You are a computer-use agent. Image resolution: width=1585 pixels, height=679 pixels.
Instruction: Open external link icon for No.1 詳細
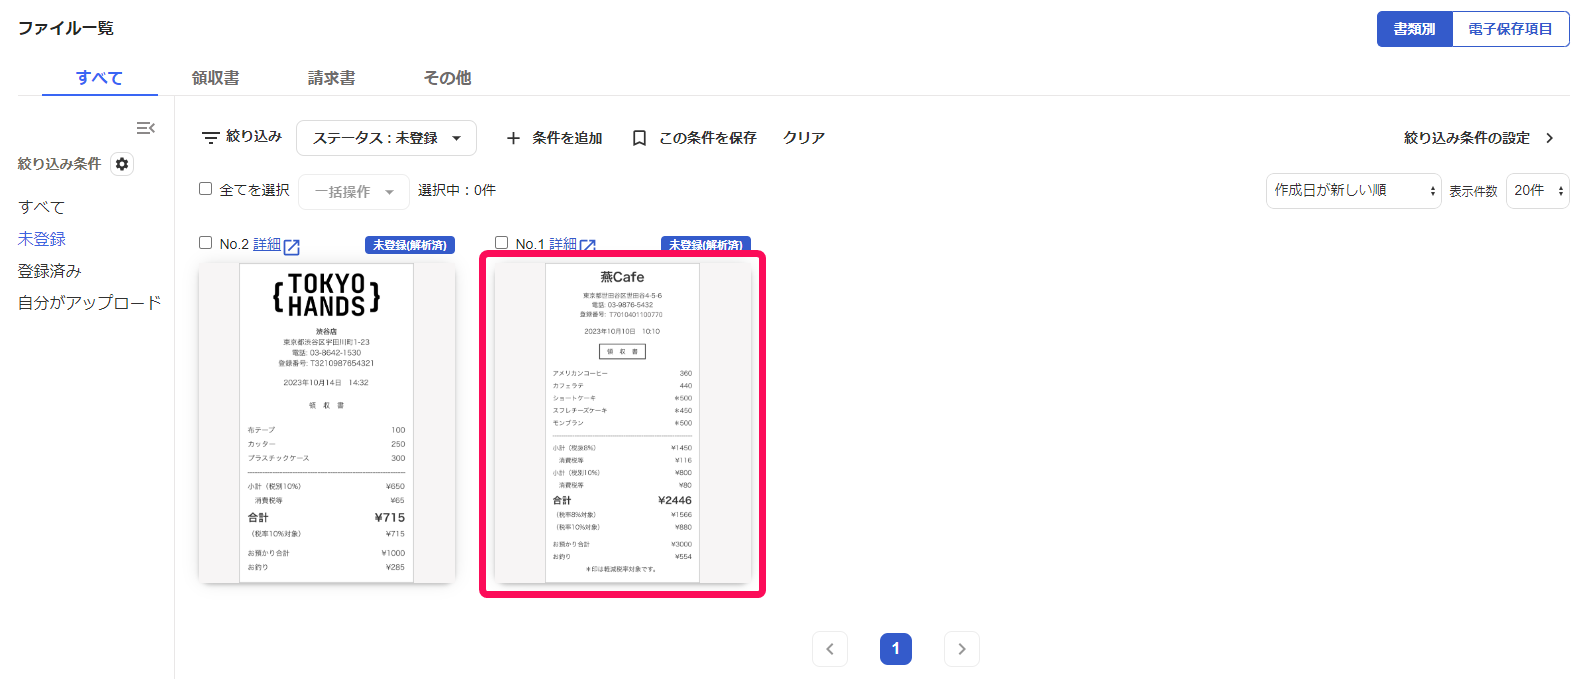click(588, 244)
